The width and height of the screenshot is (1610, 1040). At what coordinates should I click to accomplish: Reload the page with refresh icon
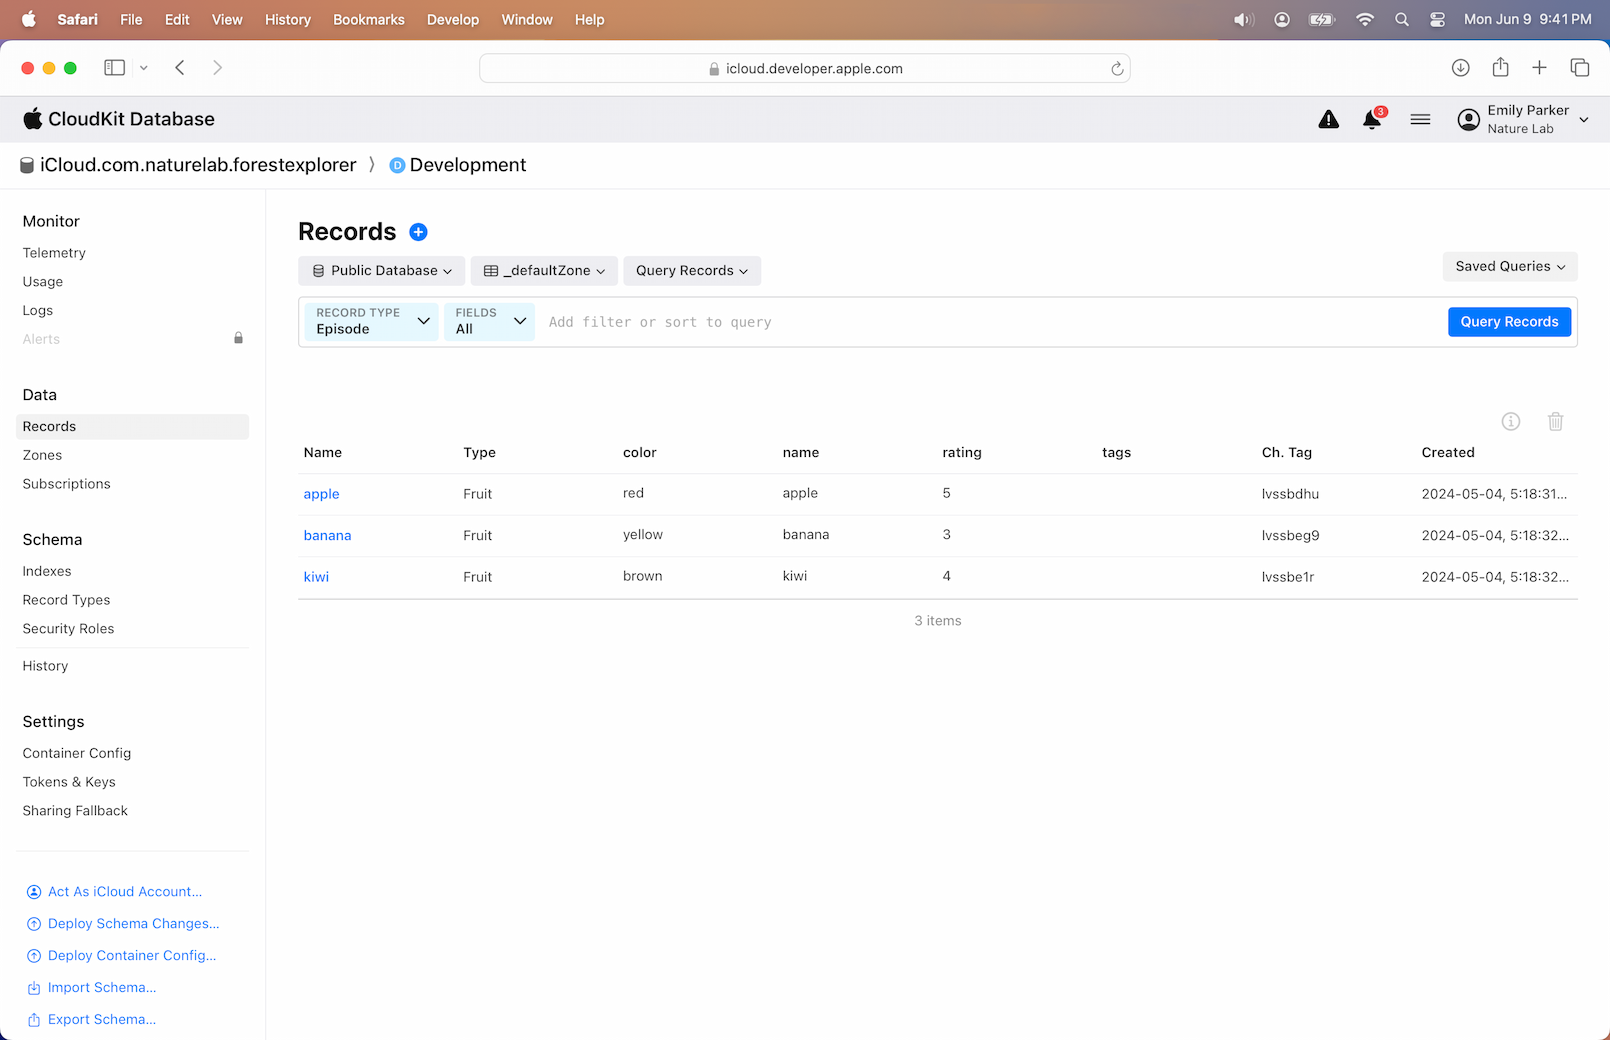[x=1117, y=69]
